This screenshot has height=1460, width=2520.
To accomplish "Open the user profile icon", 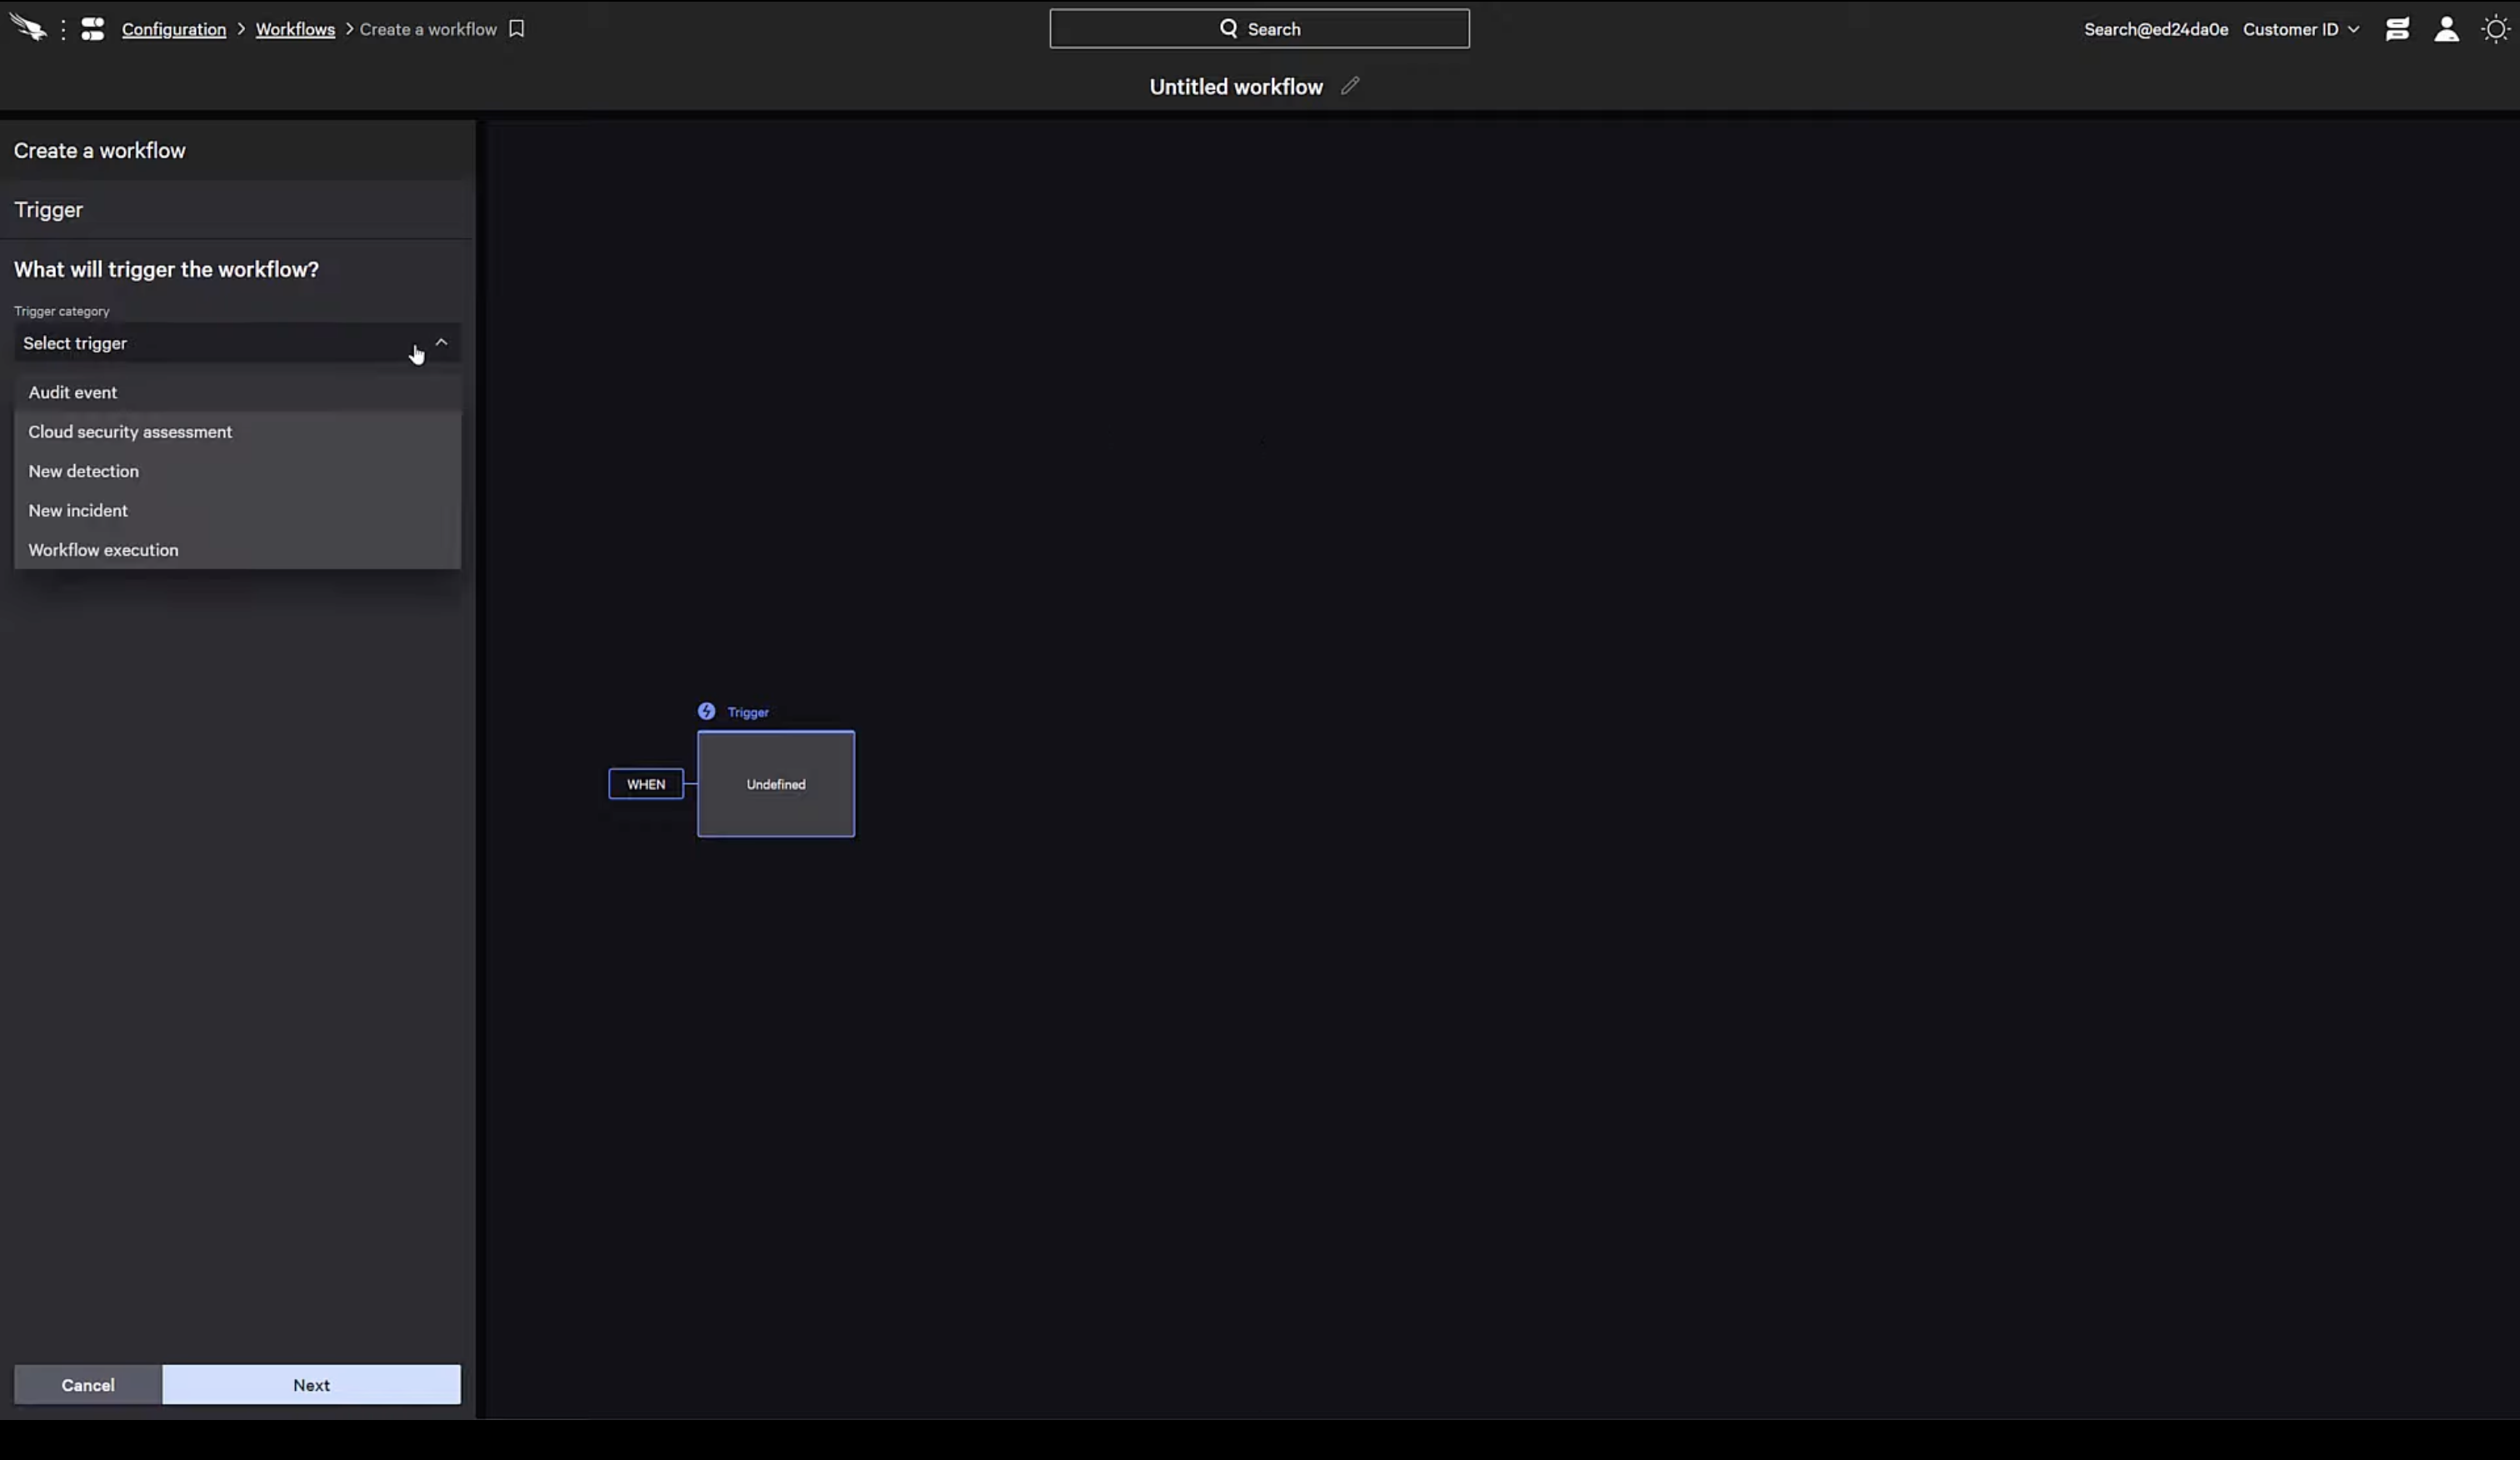I will coord(2446,29).
